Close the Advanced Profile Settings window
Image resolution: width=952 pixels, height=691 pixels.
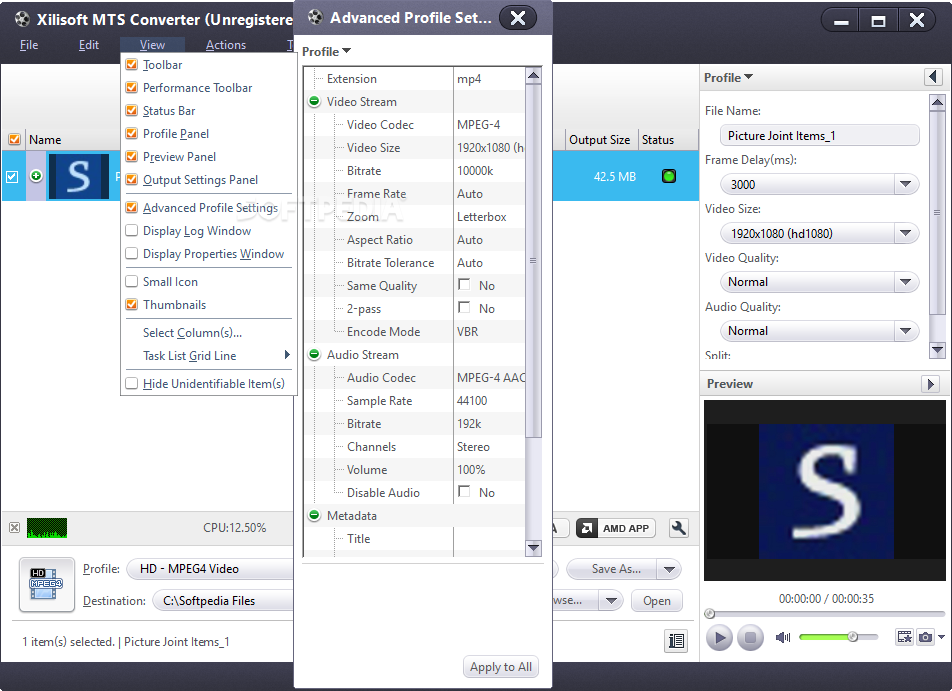click(518, 18)
